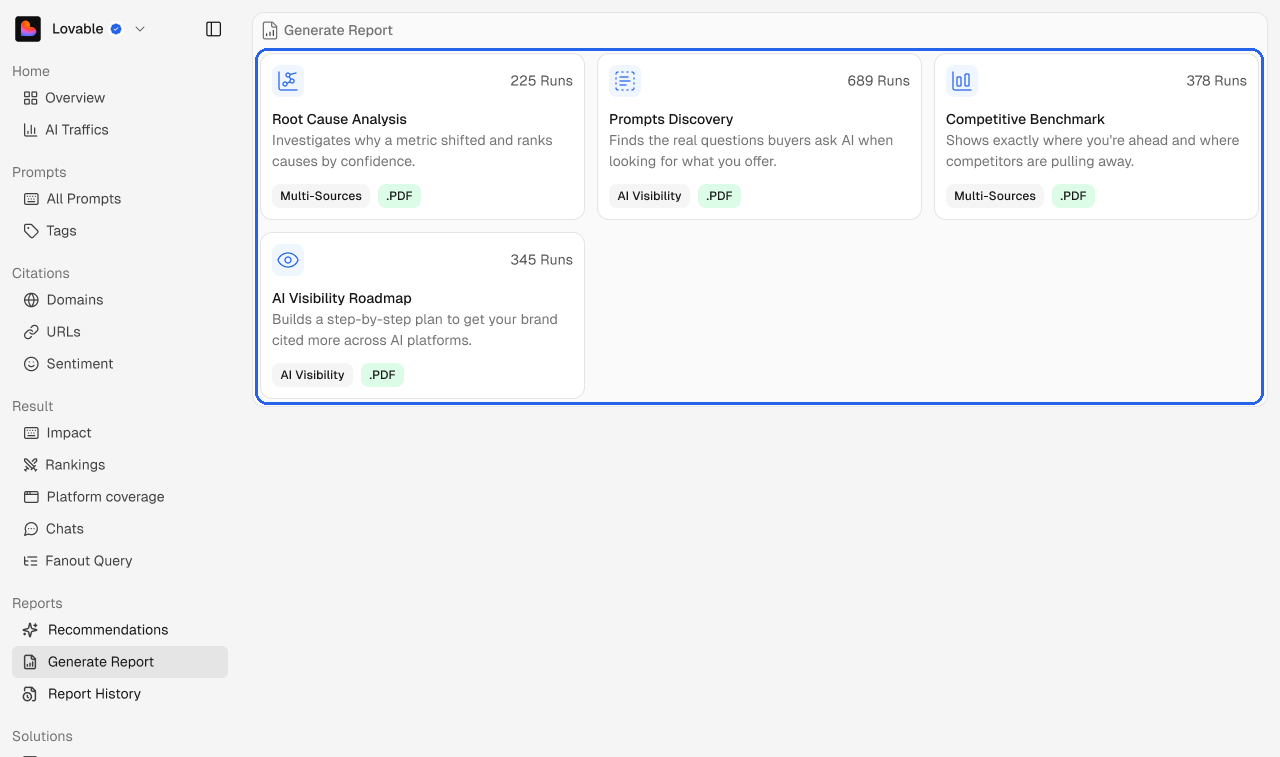Click the Lovable logo icon
The height and width of the screenshot is (757, 1280).
point(28,29)
